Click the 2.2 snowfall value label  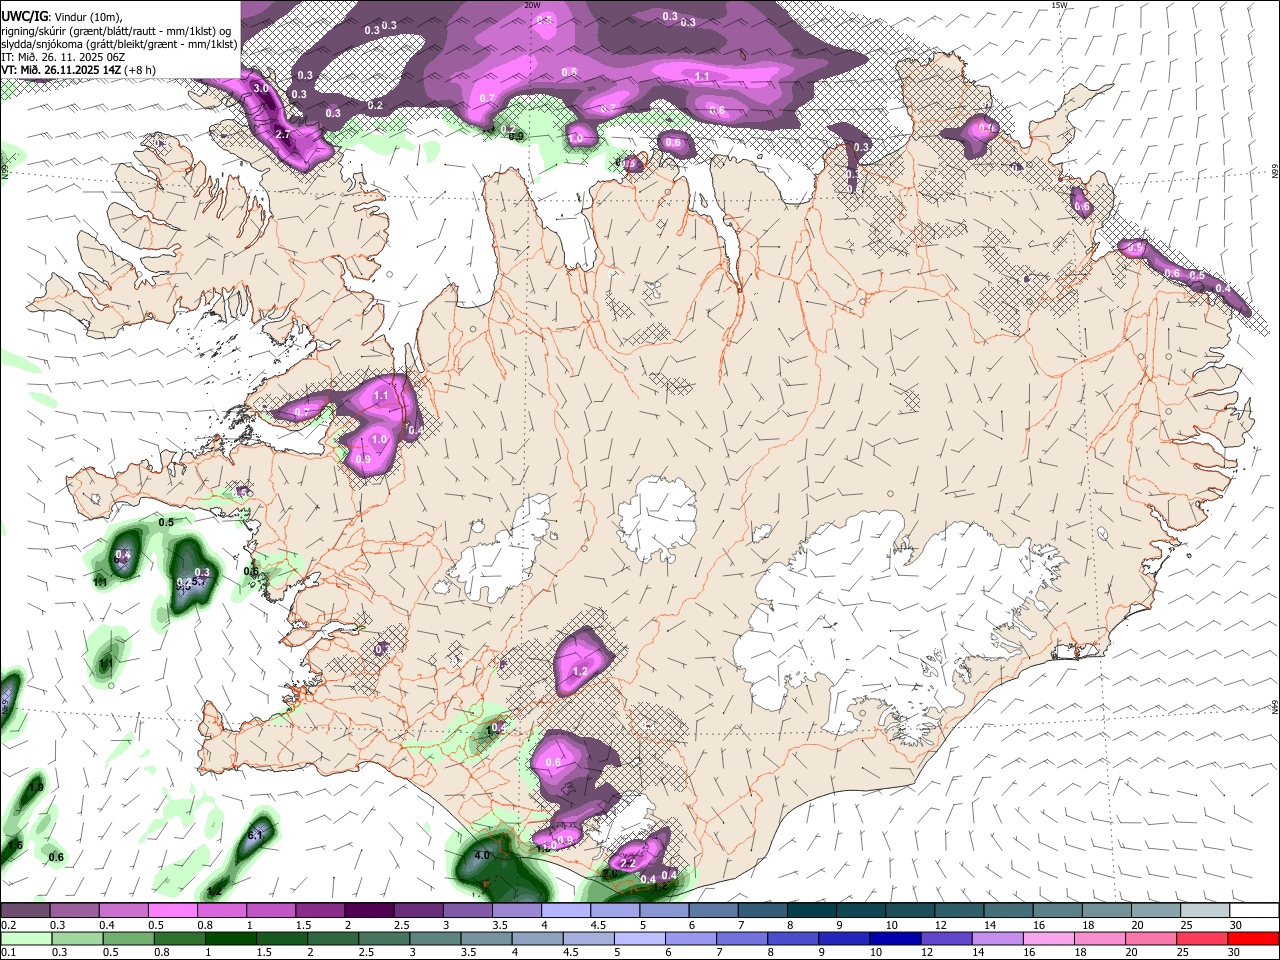point(628,863)
